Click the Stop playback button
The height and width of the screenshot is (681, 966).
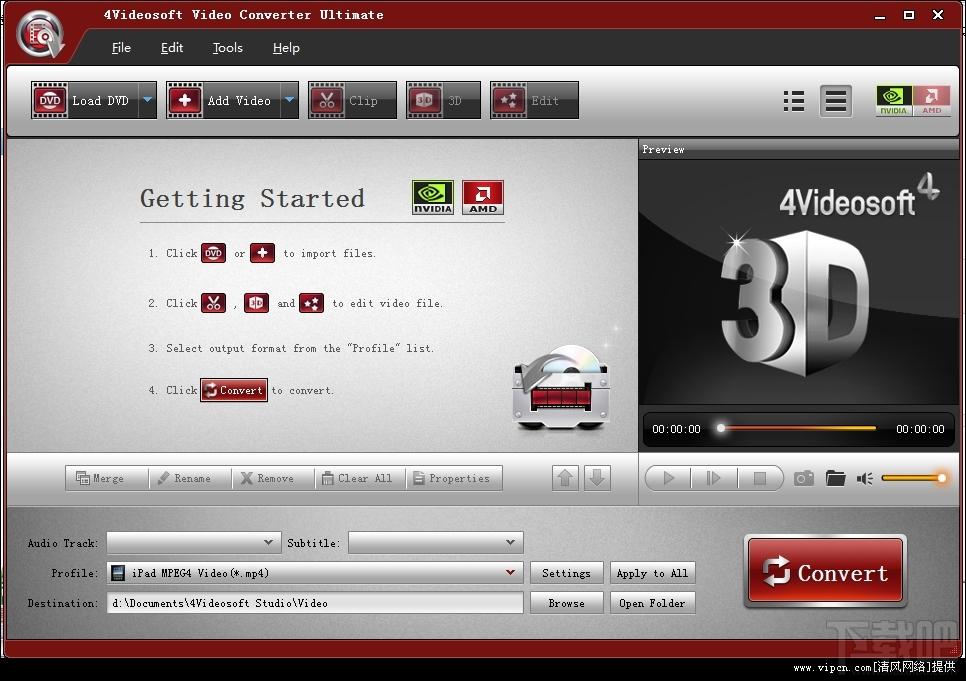[760, 479]
